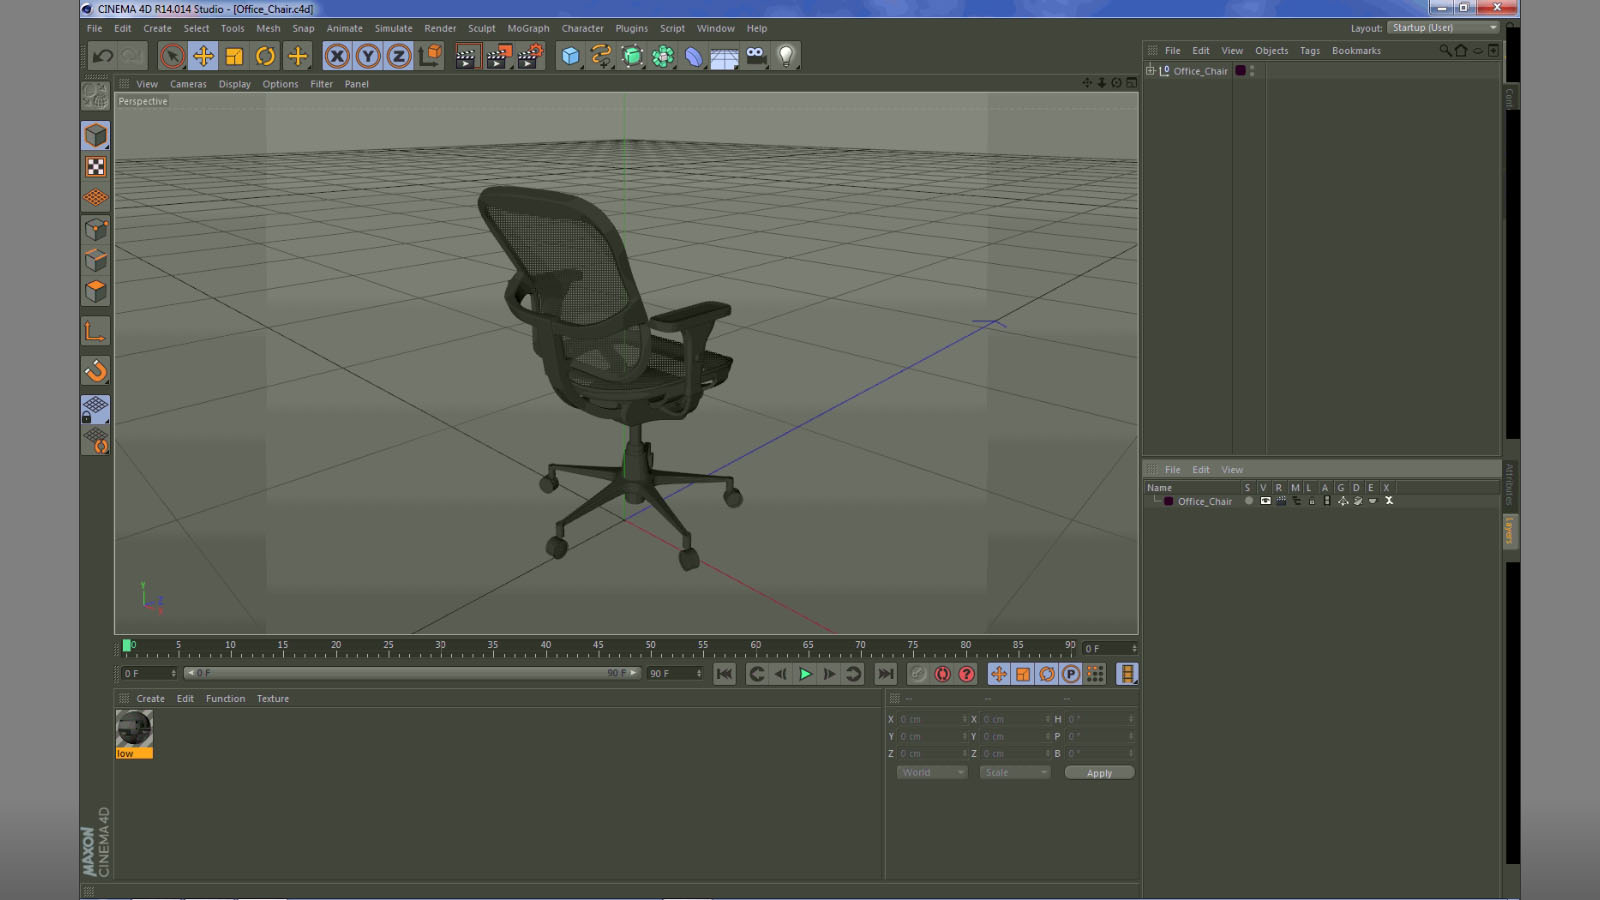Click the Undo arrow icon
1600x900 pixels.
tap(102, 56)
